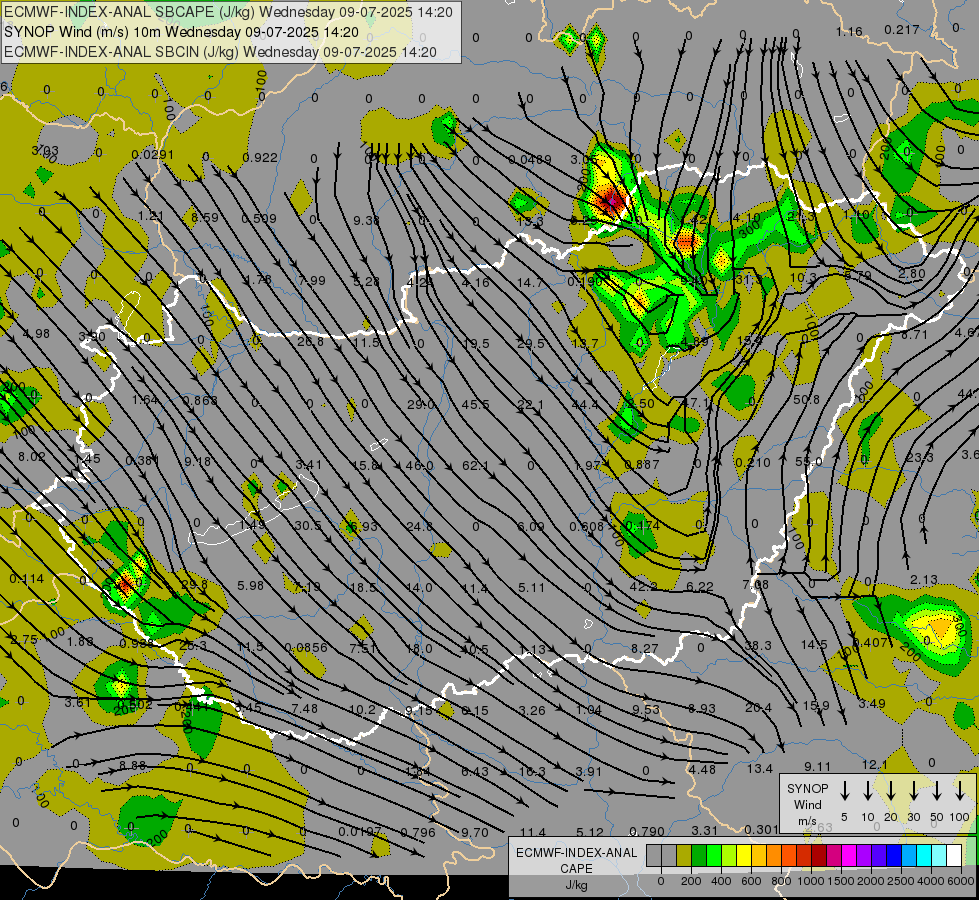Click the 5 m/s wind arrow in legend
Viewport: 979px width, 900px height.
[x=844, y=791]
